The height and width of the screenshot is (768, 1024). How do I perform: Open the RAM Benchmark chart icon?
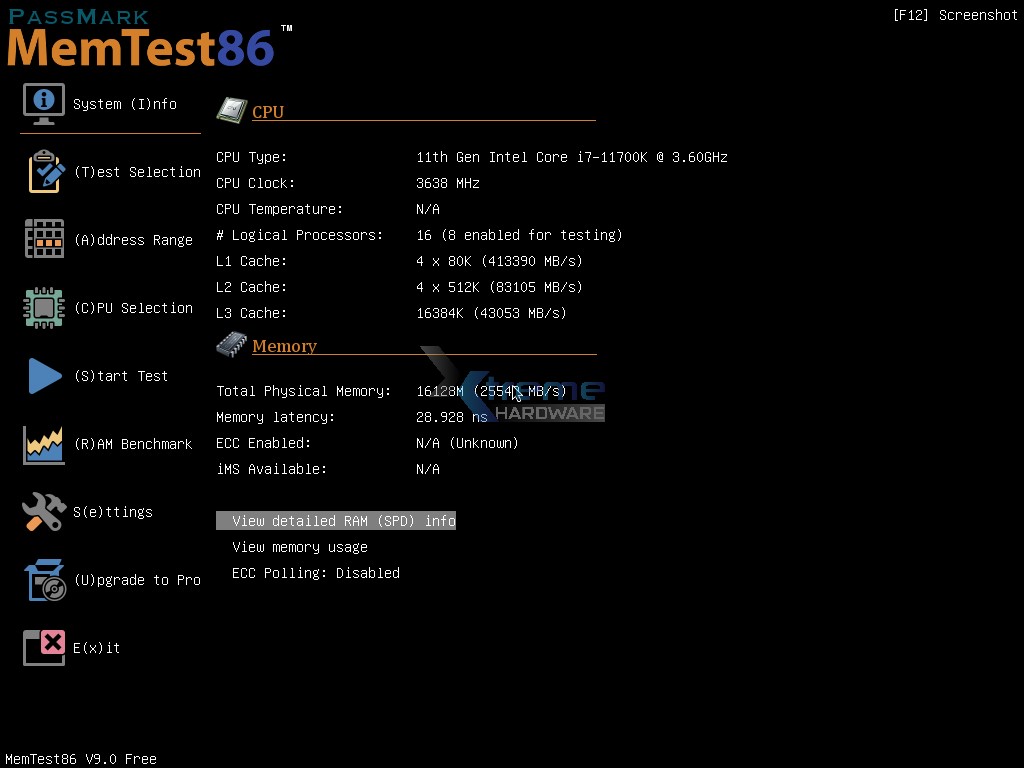pyautogui.click(x=43, y=443)
